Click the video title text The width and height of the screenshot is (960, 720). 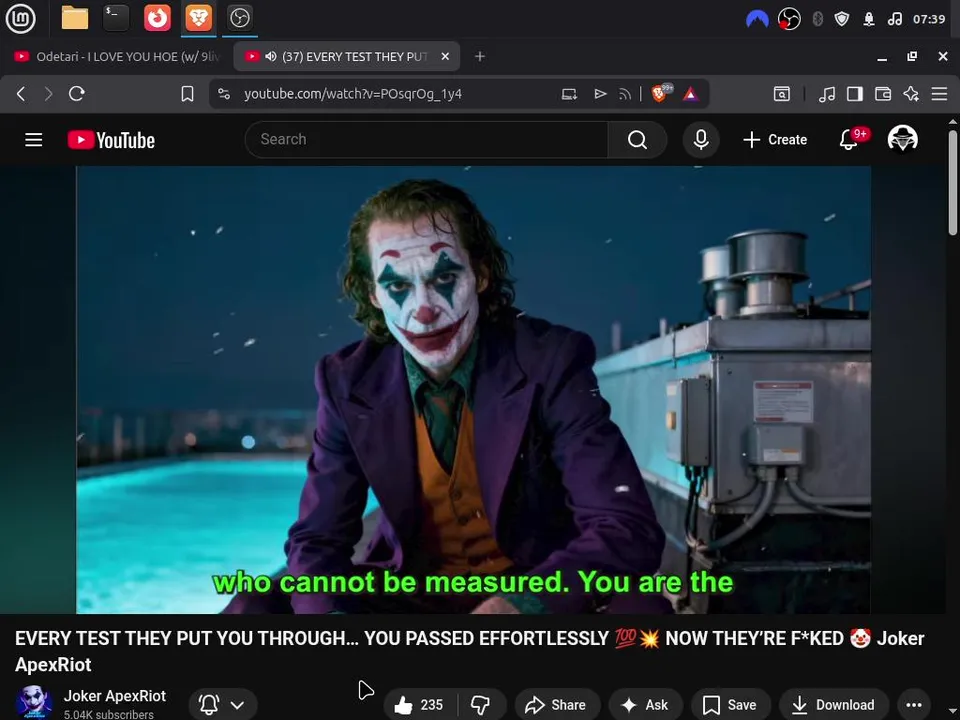(469, 651)
